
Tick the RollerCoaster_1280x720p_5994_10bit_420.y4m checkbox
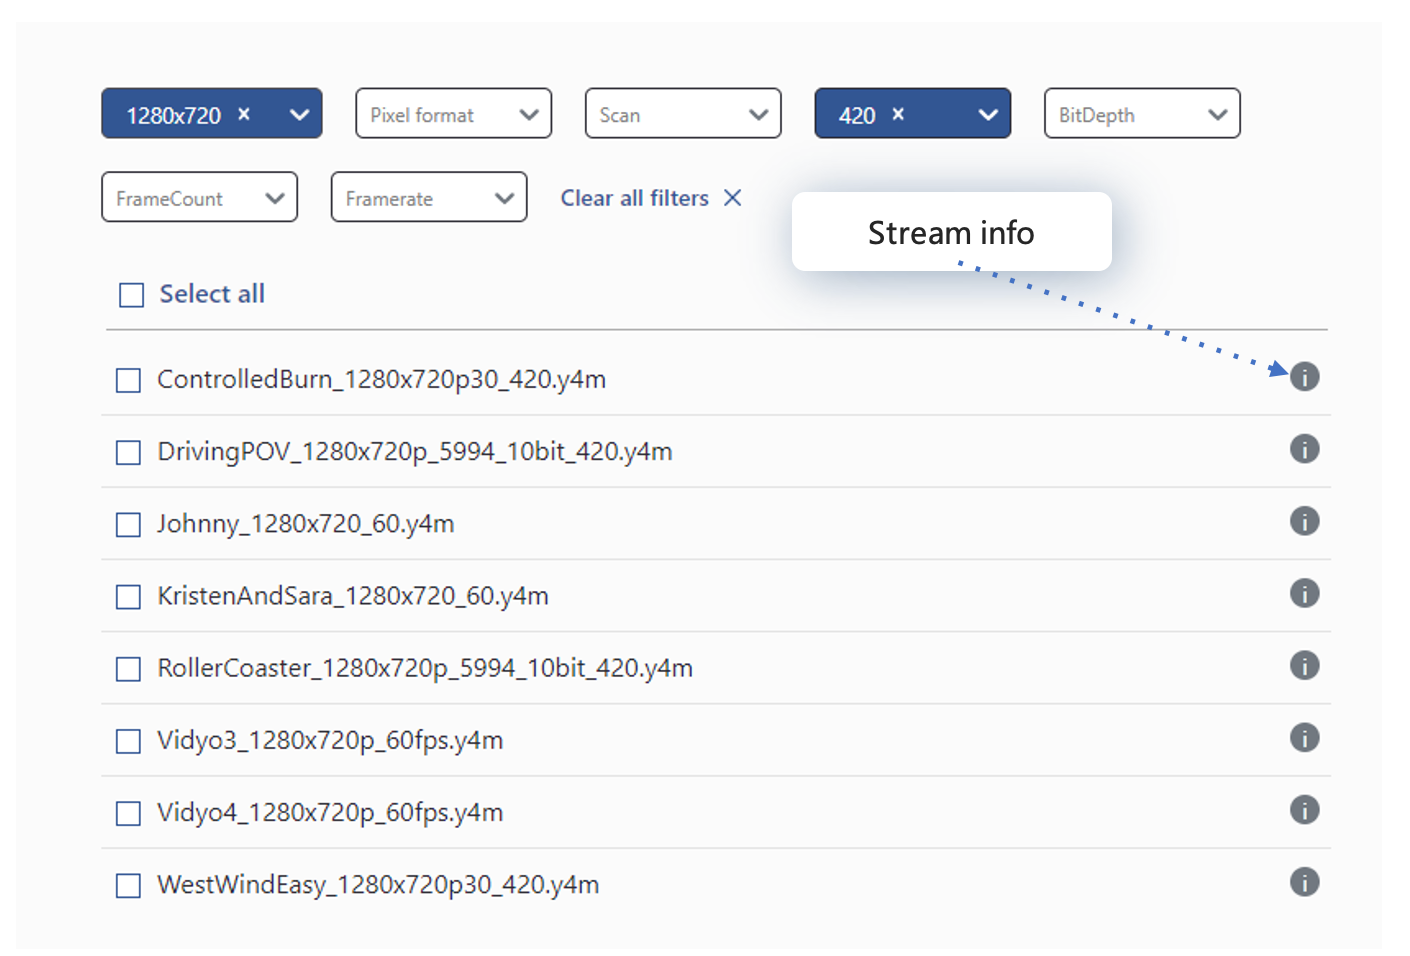point(128,669)
